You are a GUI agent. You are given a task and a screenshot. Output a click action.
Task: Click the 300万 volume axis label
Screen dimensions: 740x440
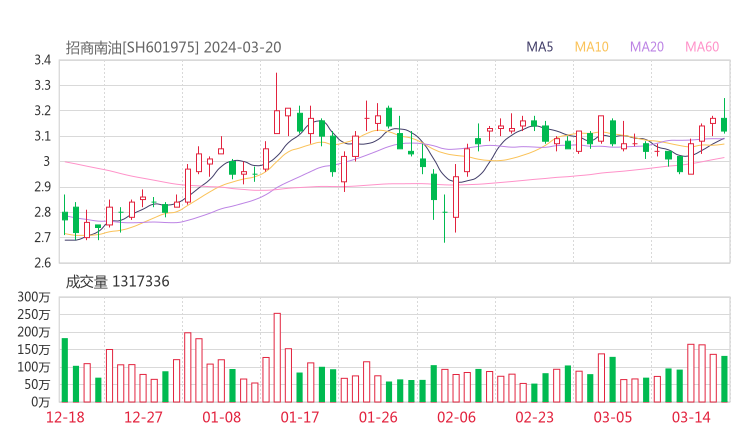click(x=34, y=297)
